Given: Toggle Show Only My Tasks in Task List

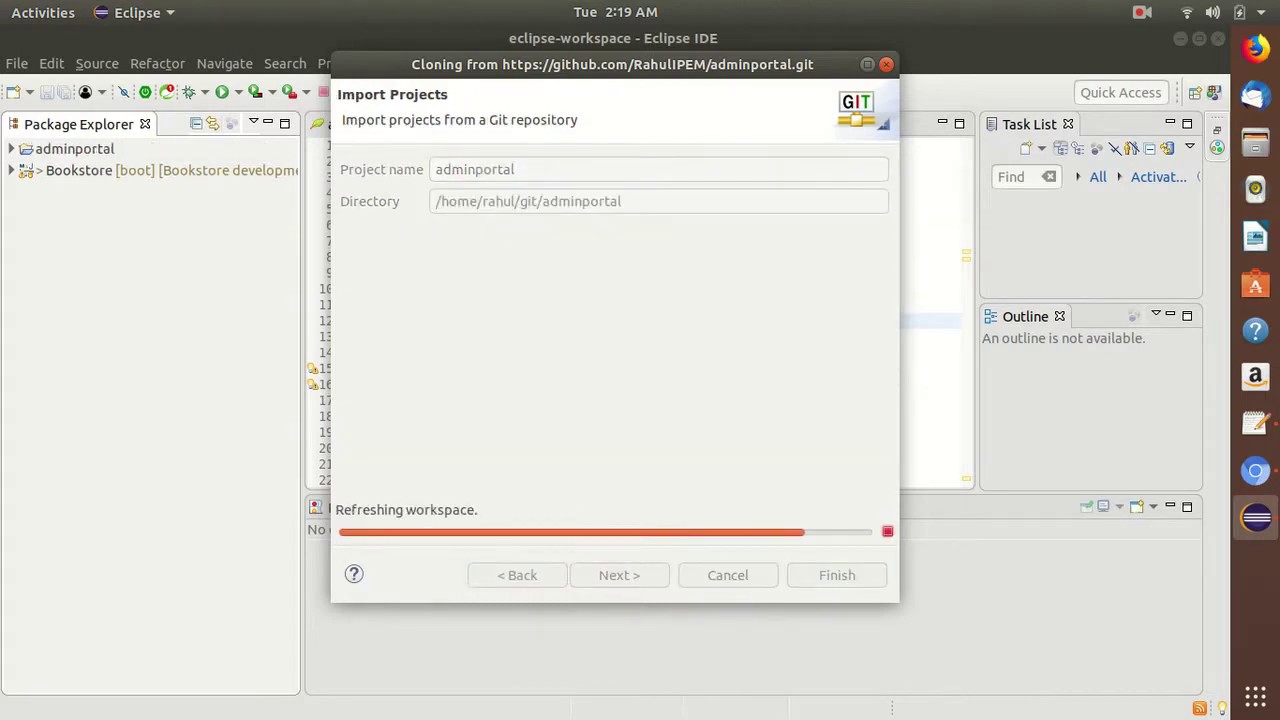Looking at the screenshot, I should click(x=1132, y=148).
